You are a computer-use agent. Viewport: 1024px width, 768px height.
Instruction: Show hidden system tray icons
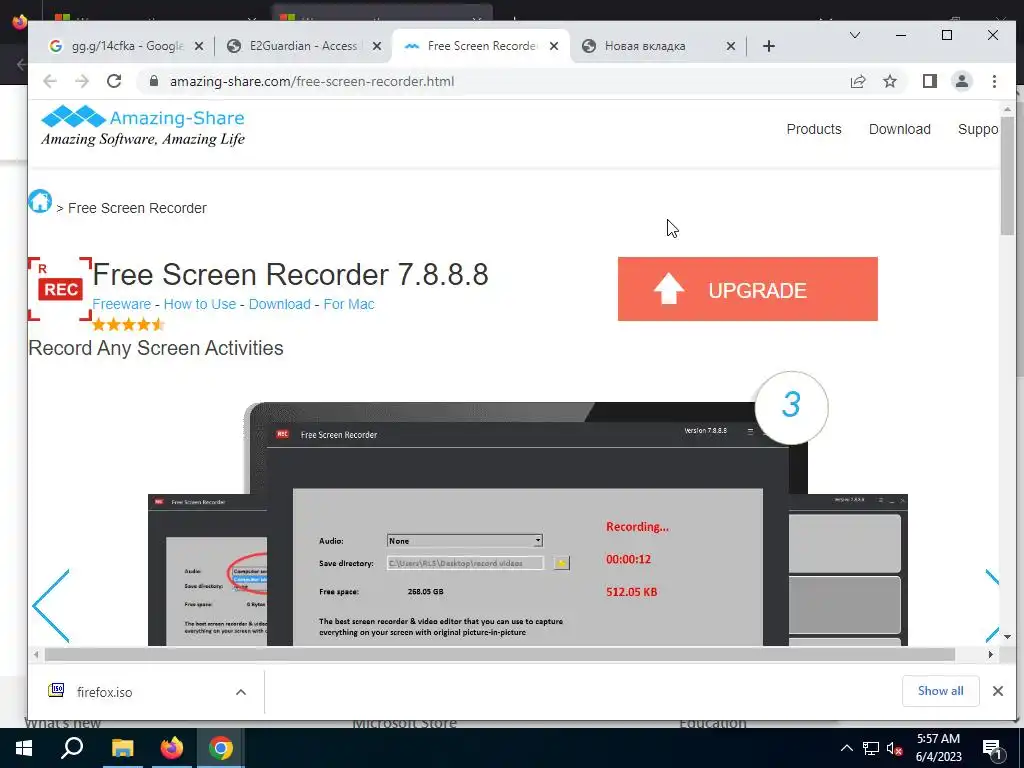[x=846, y=748]
